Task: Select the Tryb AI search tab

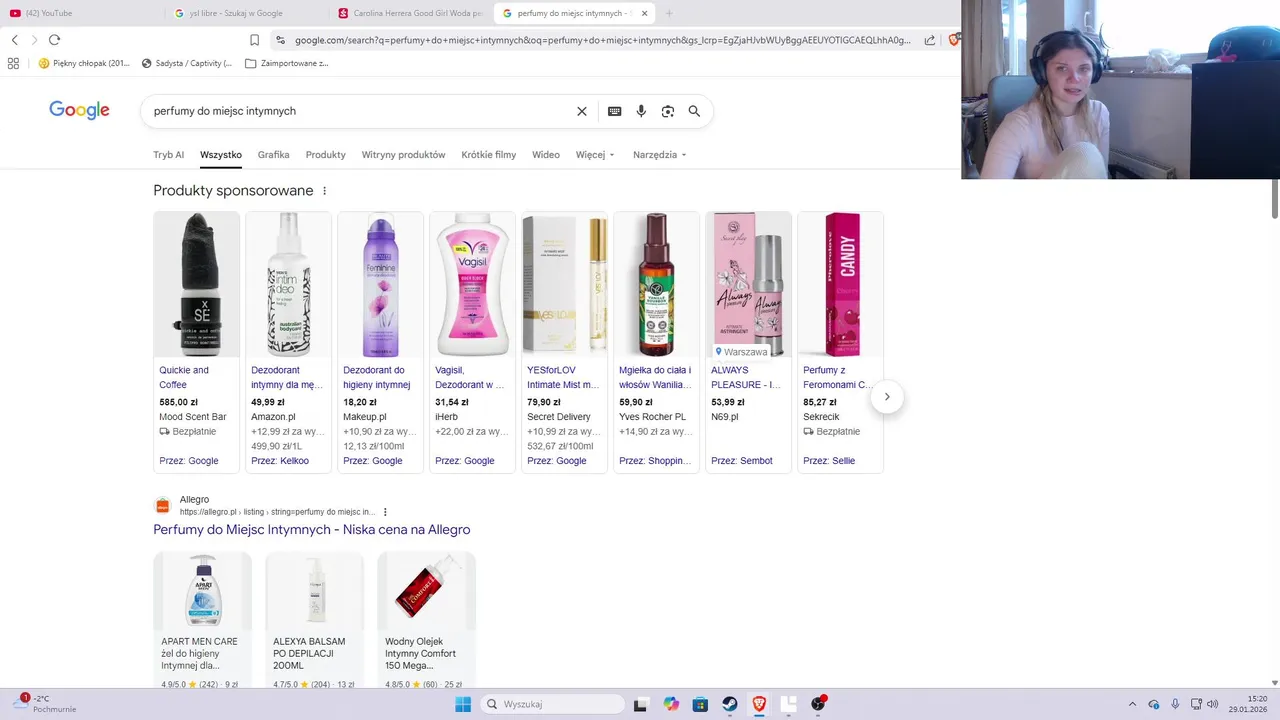Action: click(x=168, y=155)
